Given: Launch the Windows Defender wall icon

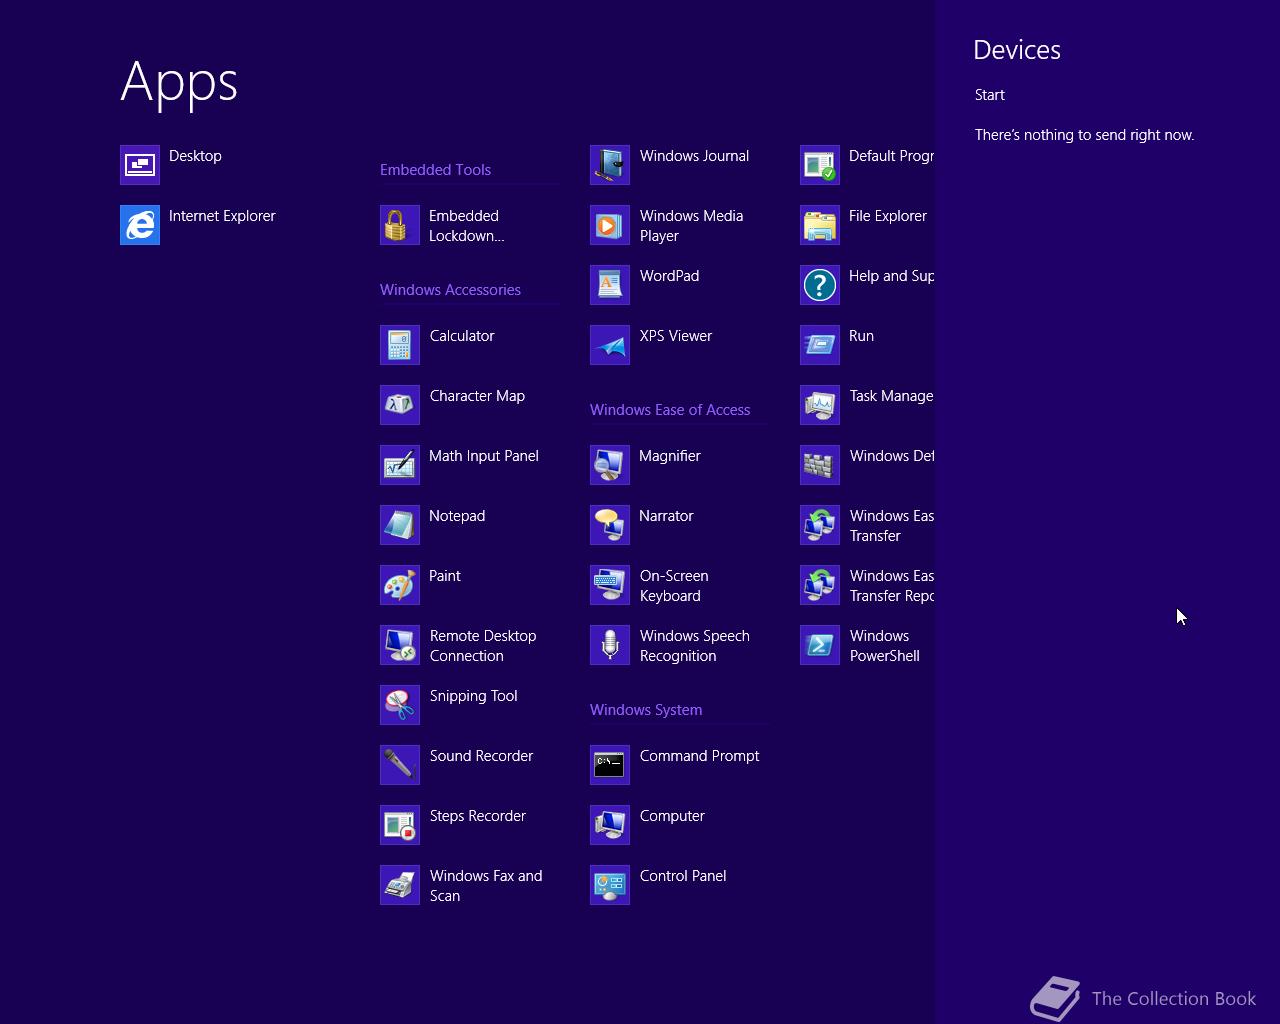Looking at the screenshot, I should point(820,465).
